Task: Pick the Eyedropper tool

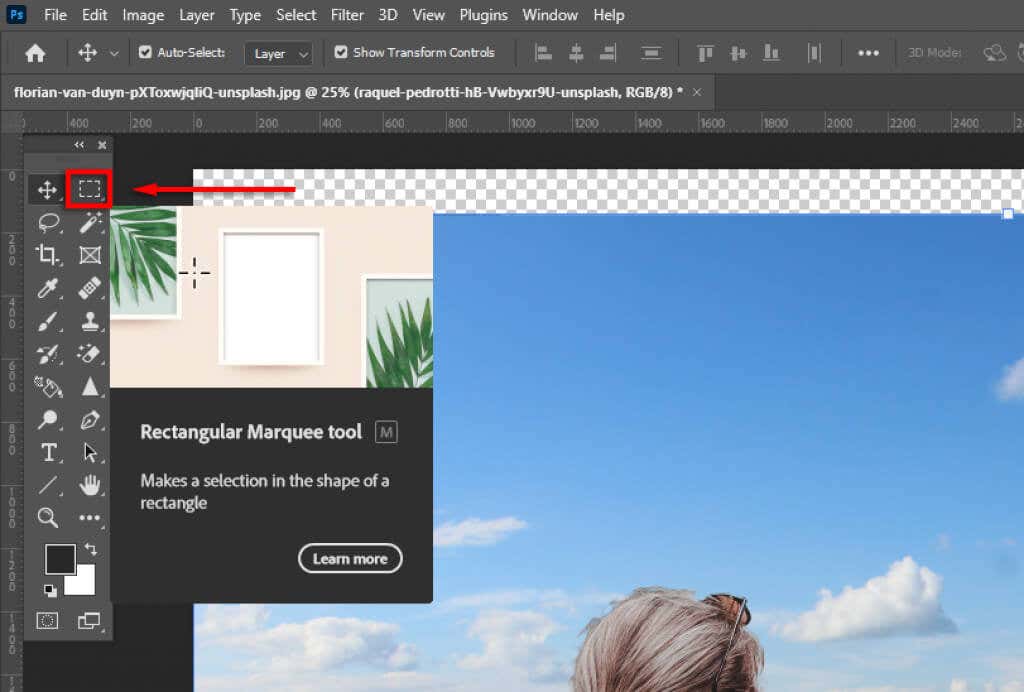Action: point(48,289)
